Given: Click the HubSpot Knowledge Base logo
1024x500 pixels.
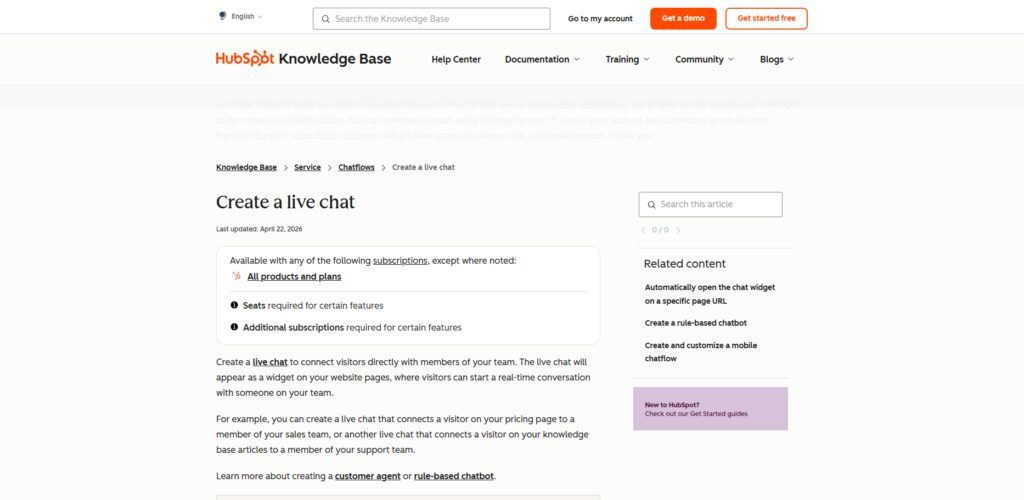Looking at the screenshot, I should [x=304, y=59].
